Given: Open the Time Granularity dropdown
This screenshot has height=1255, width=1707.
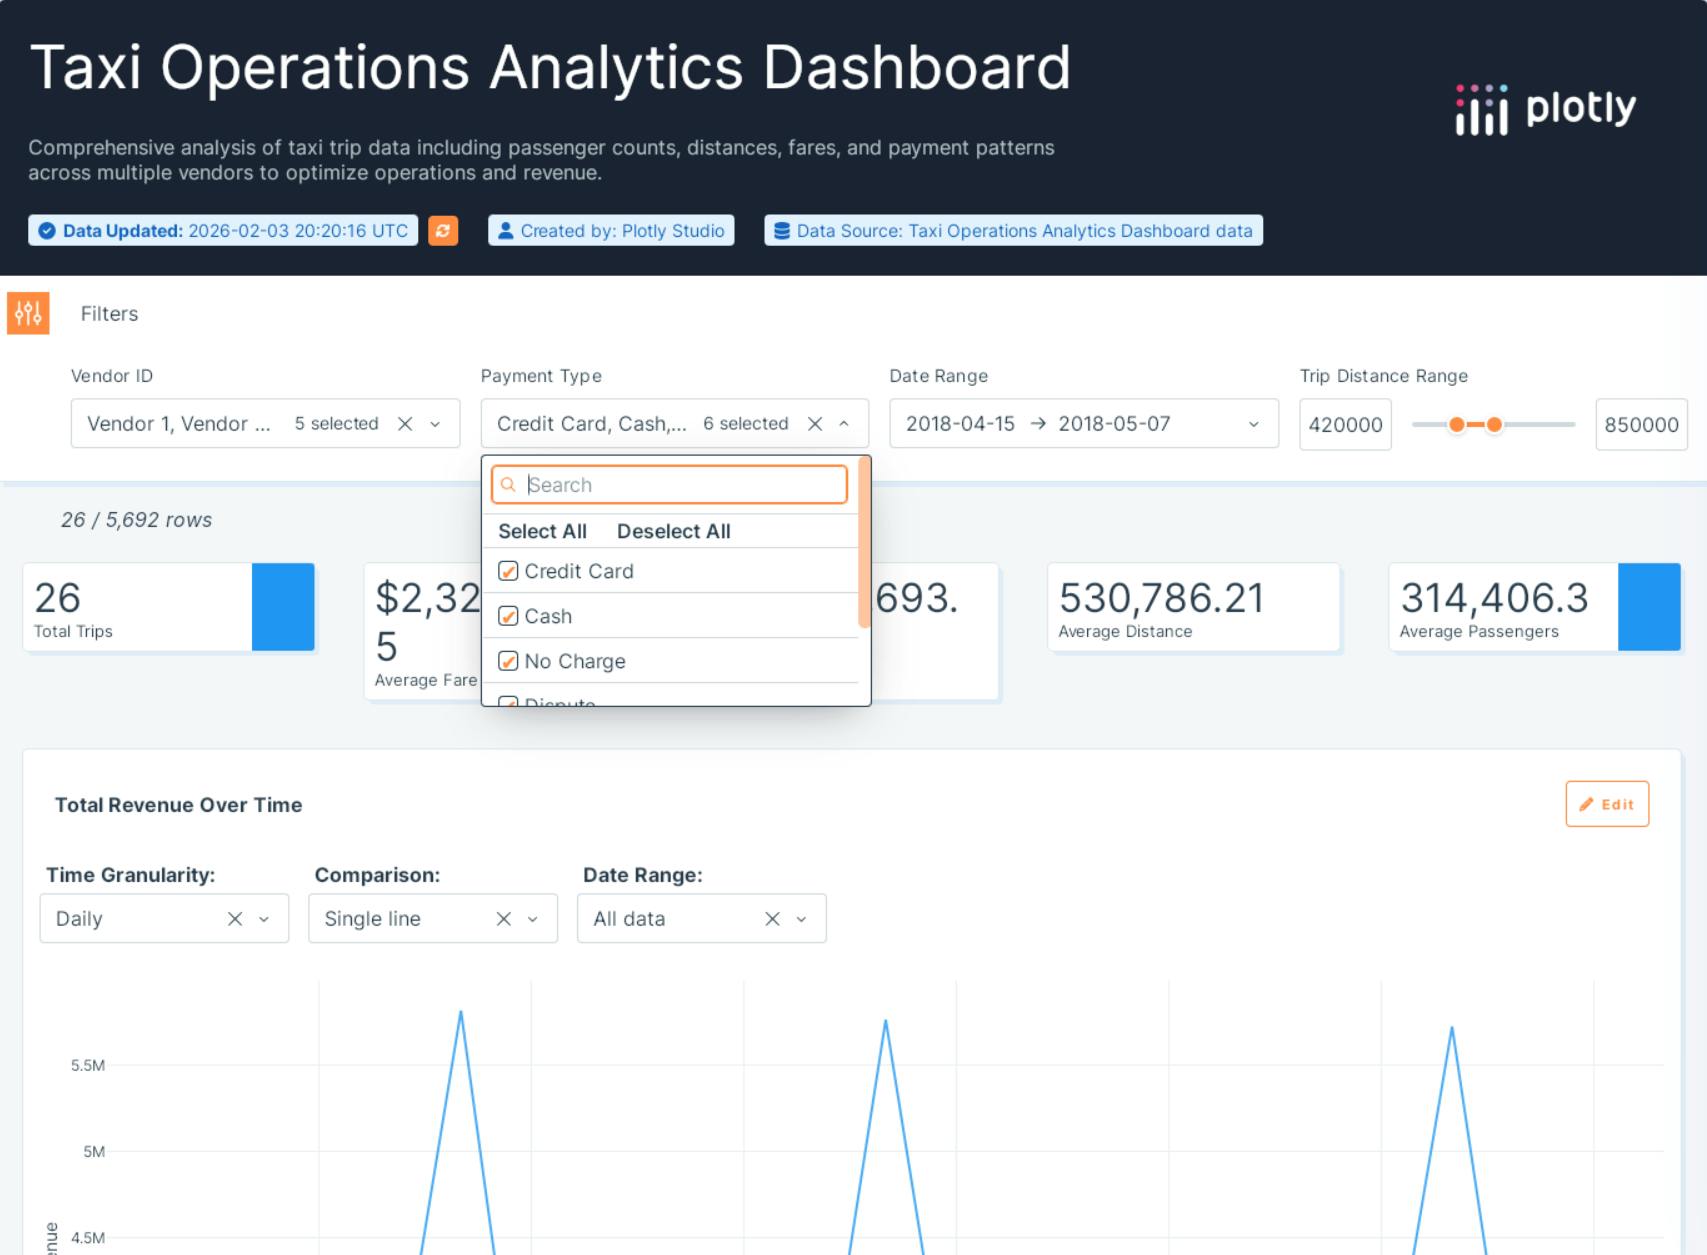Looking at the screenshot, I should 263,918.
